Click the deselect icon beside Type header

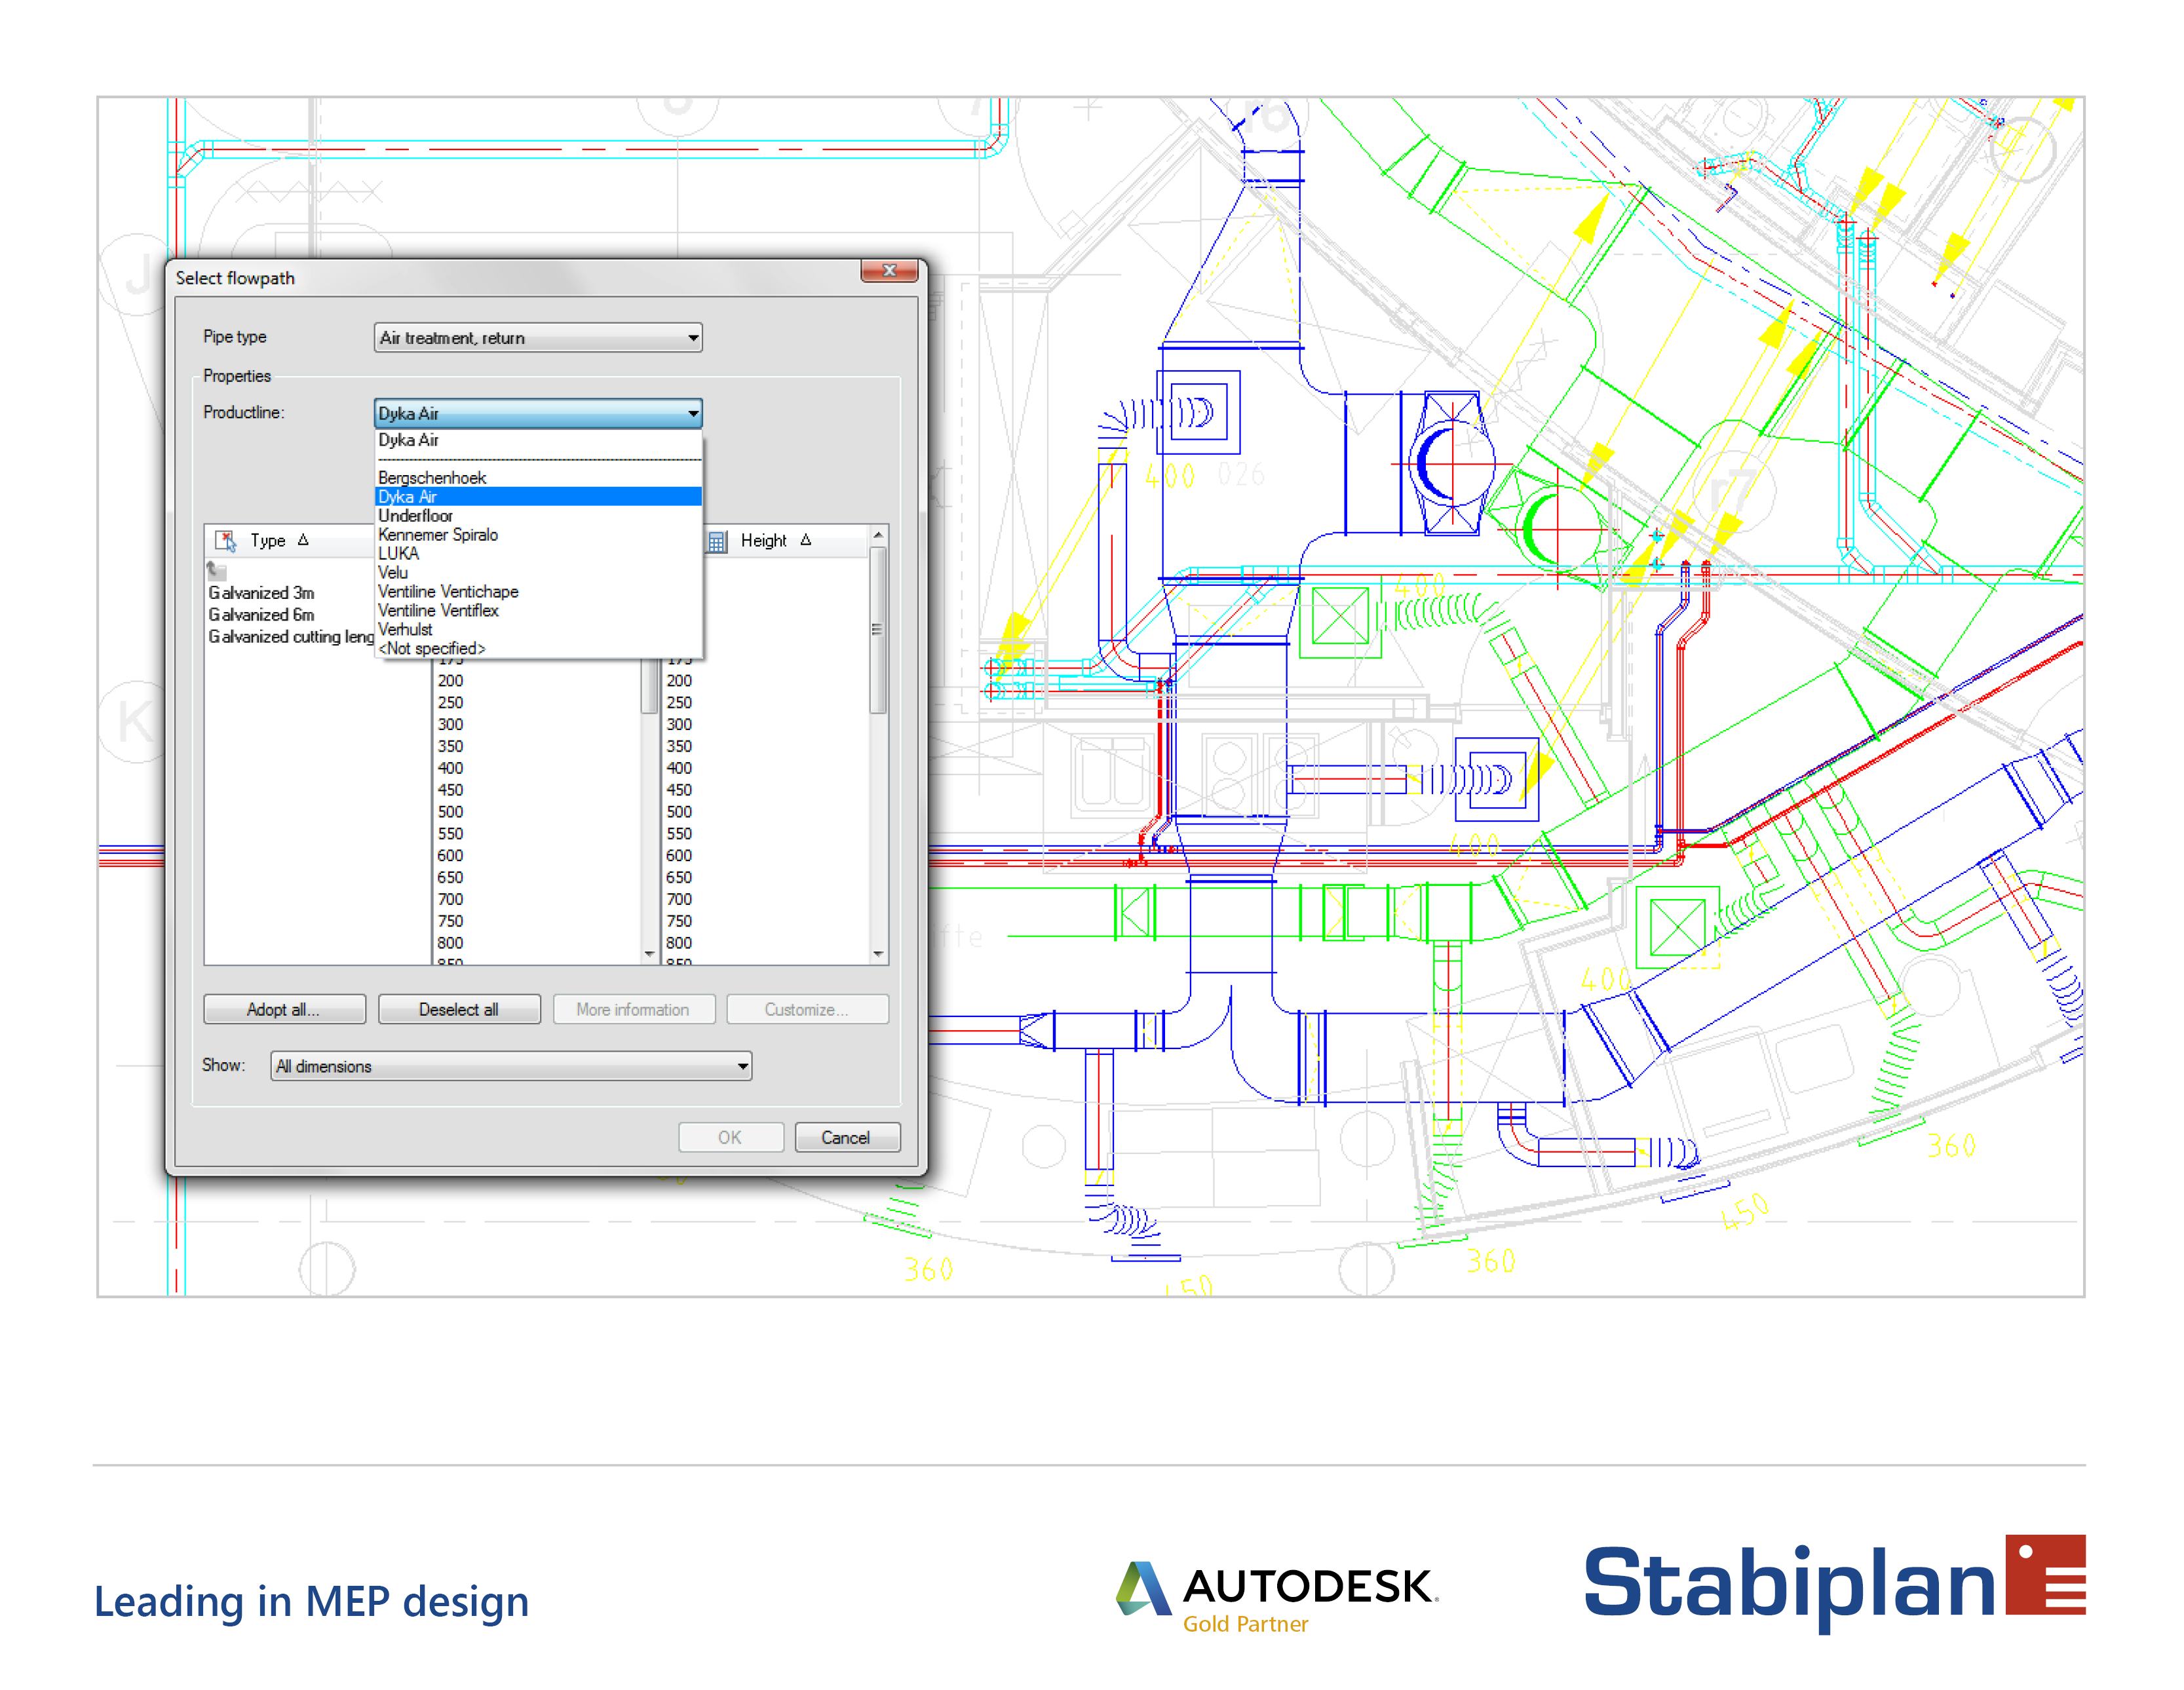click(225, 541)
